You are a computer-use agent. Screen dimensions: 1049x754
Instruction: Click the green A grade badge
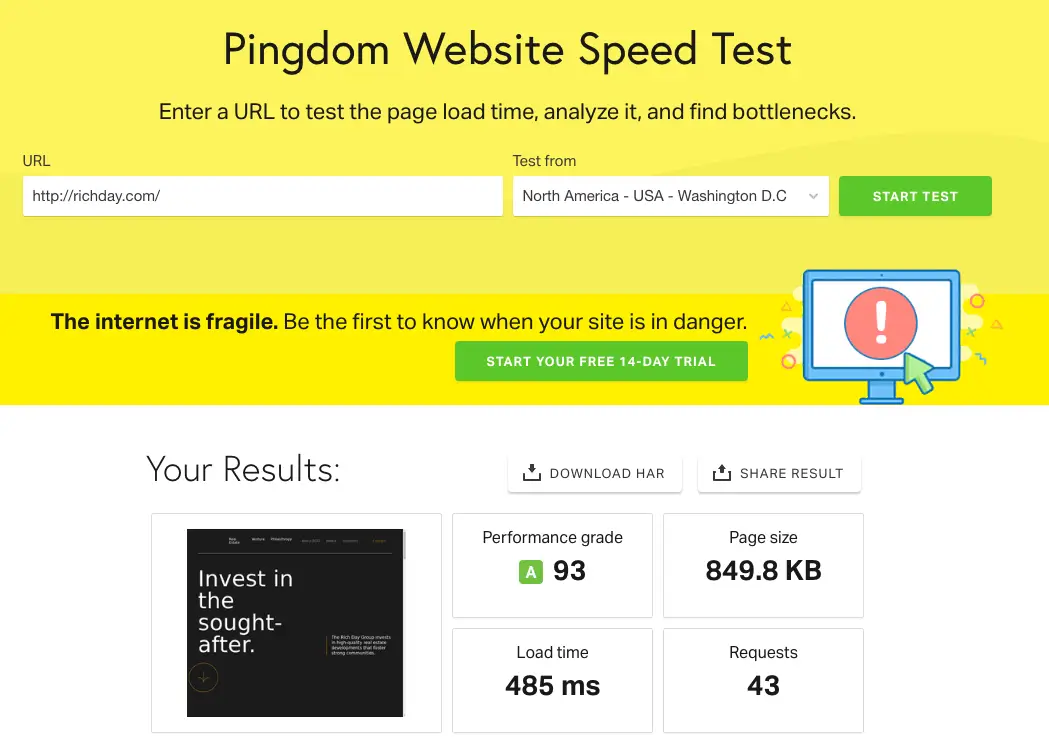click(531, 572)
